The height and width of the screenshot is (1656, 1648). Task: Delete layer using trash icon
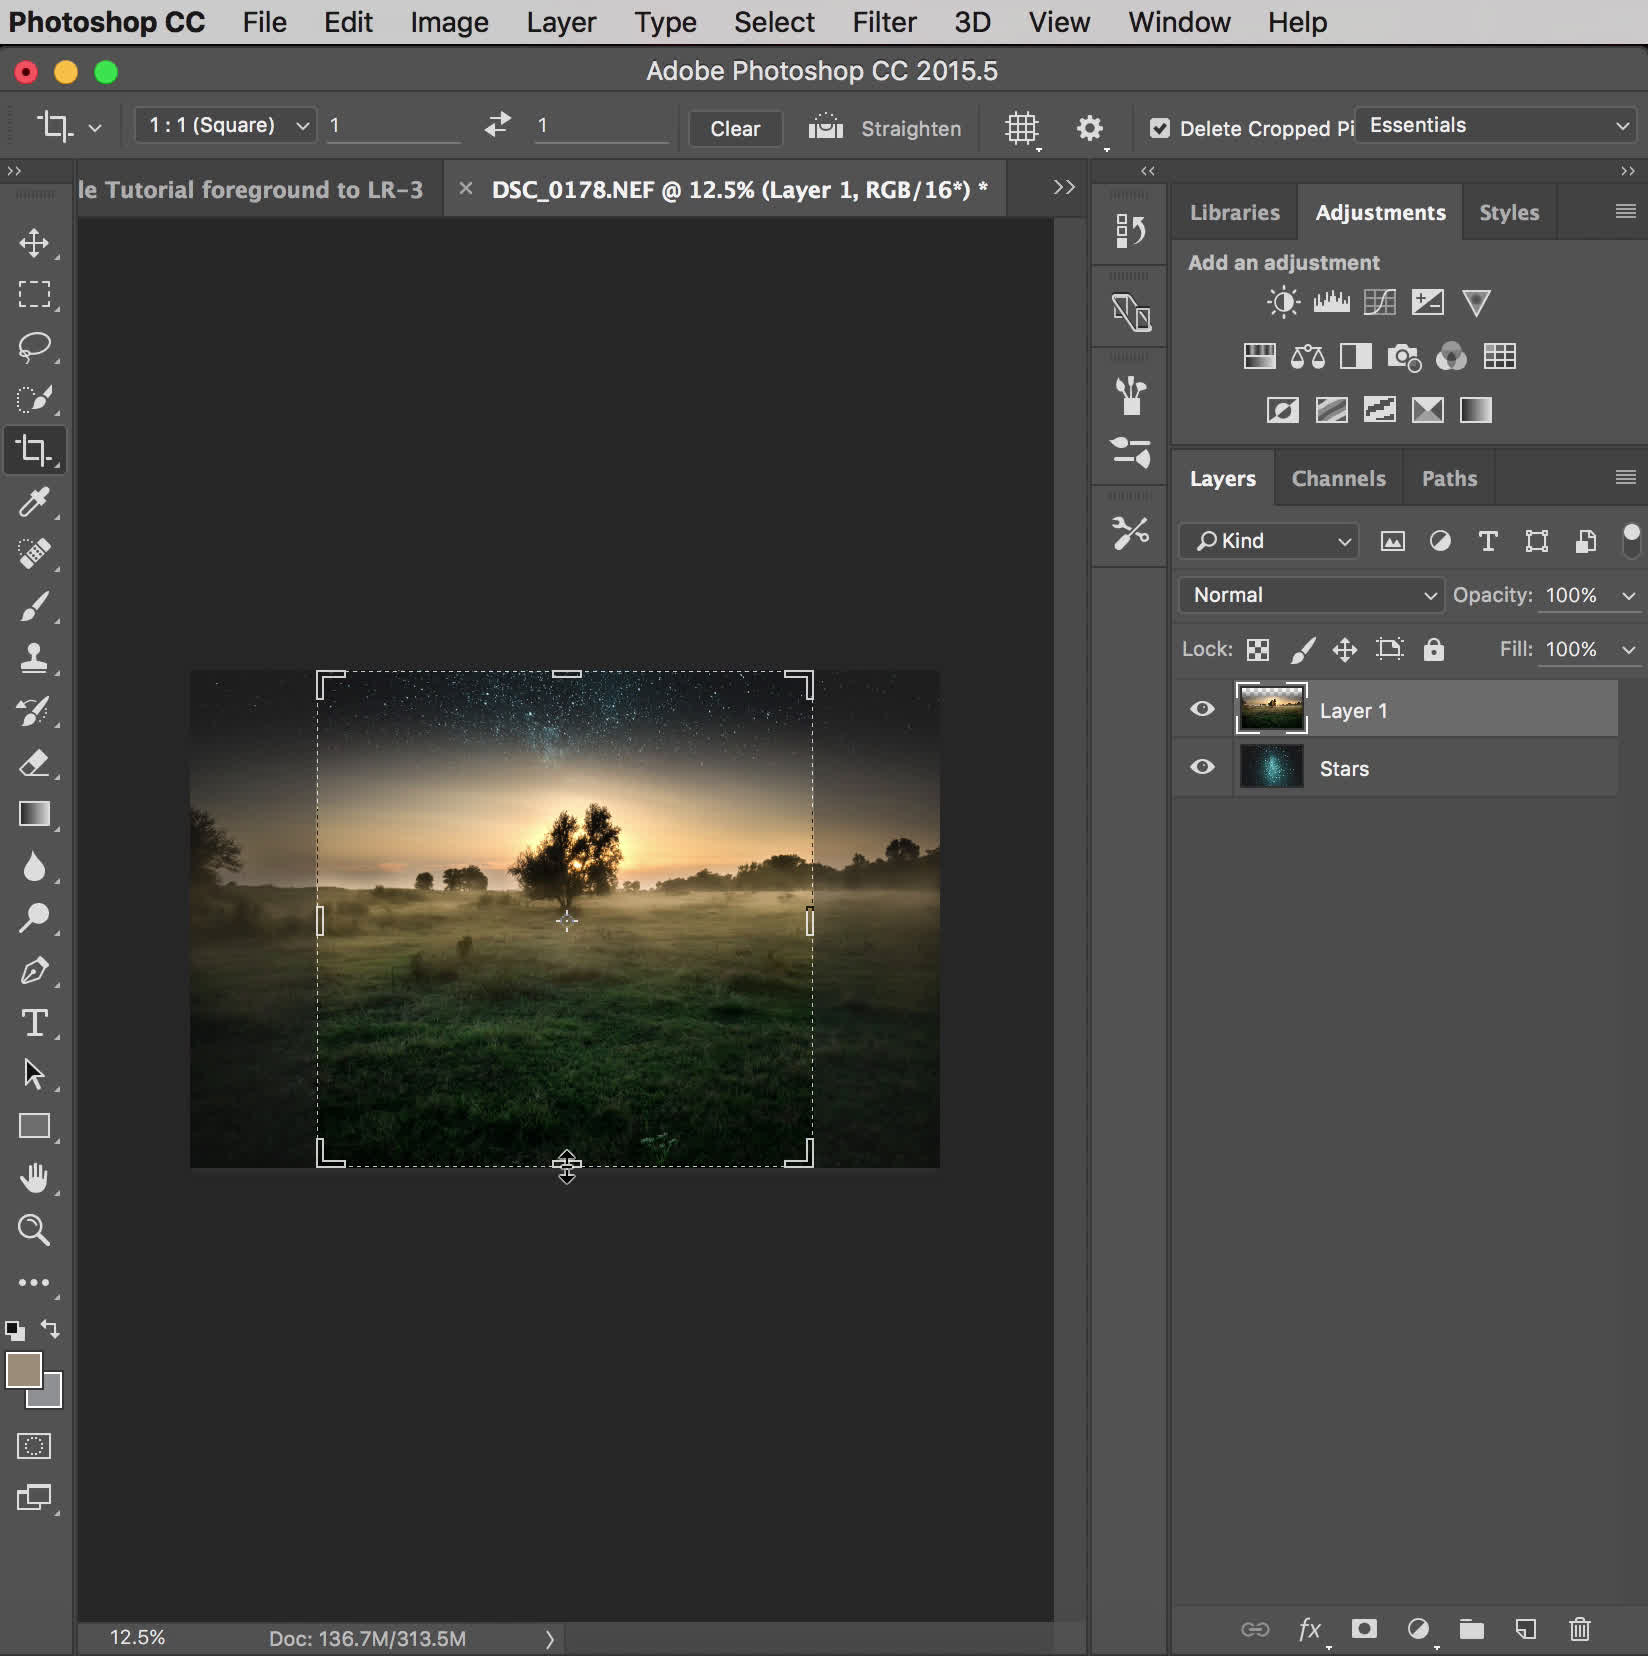(1579, 1629)
